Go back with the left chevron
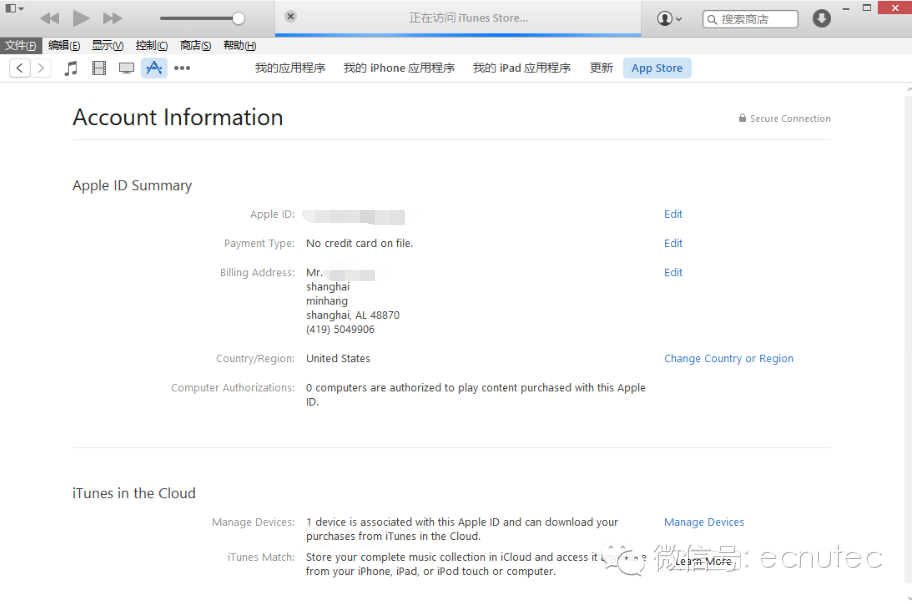The width and height of the screenshot is (912, 604). click(x=20, y=68)
